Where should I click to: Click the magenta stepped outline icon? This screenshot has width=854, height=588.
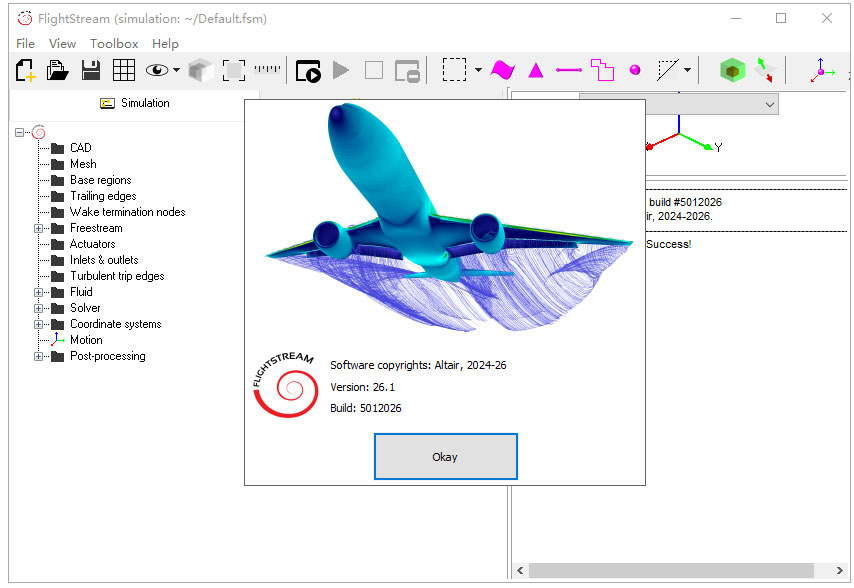(x=602, y=70)
